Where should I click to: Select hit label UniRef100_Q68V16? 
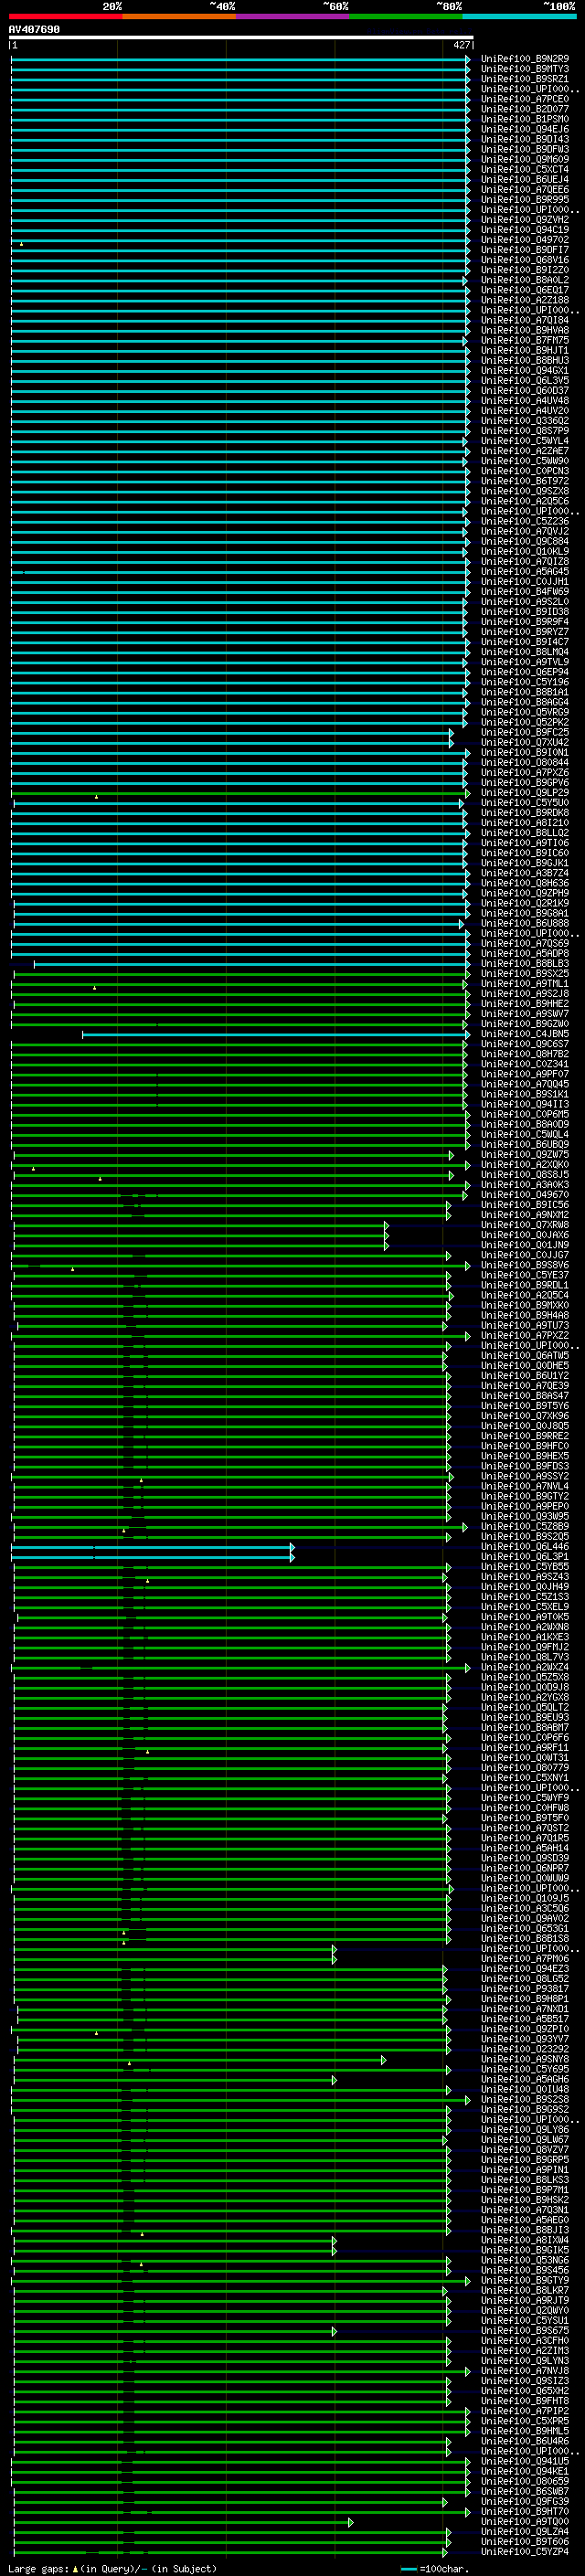click(525, 260)
